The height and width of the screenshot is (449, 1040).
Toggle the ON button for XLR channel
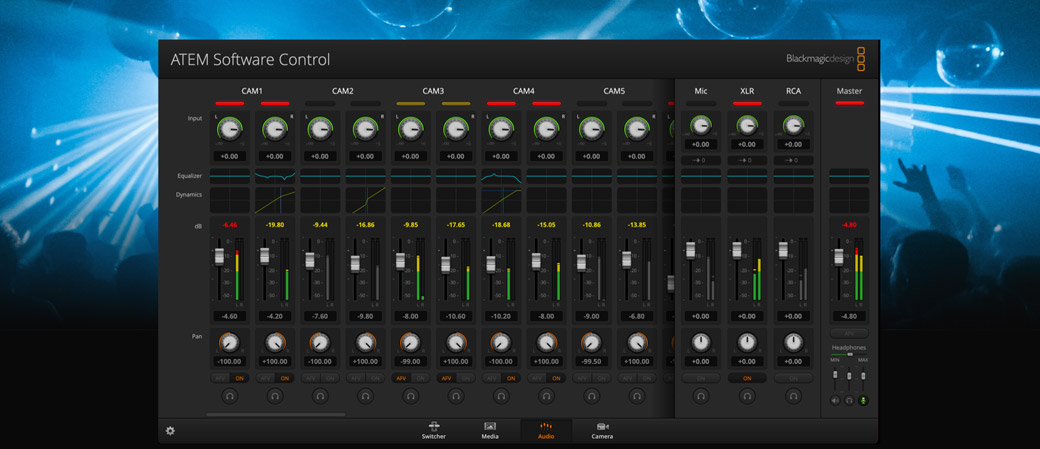[747, 378]
